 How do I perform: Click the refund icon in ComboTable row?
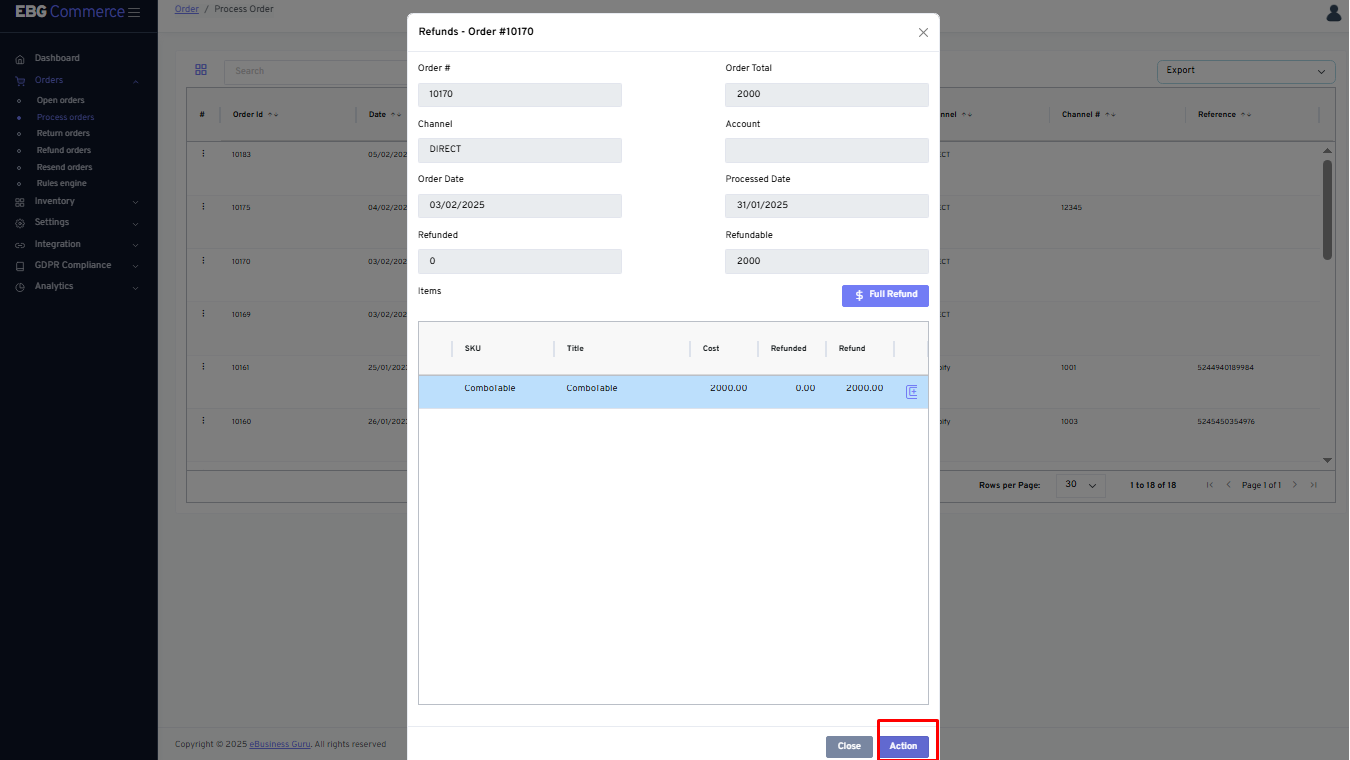(x=911, y=392)
